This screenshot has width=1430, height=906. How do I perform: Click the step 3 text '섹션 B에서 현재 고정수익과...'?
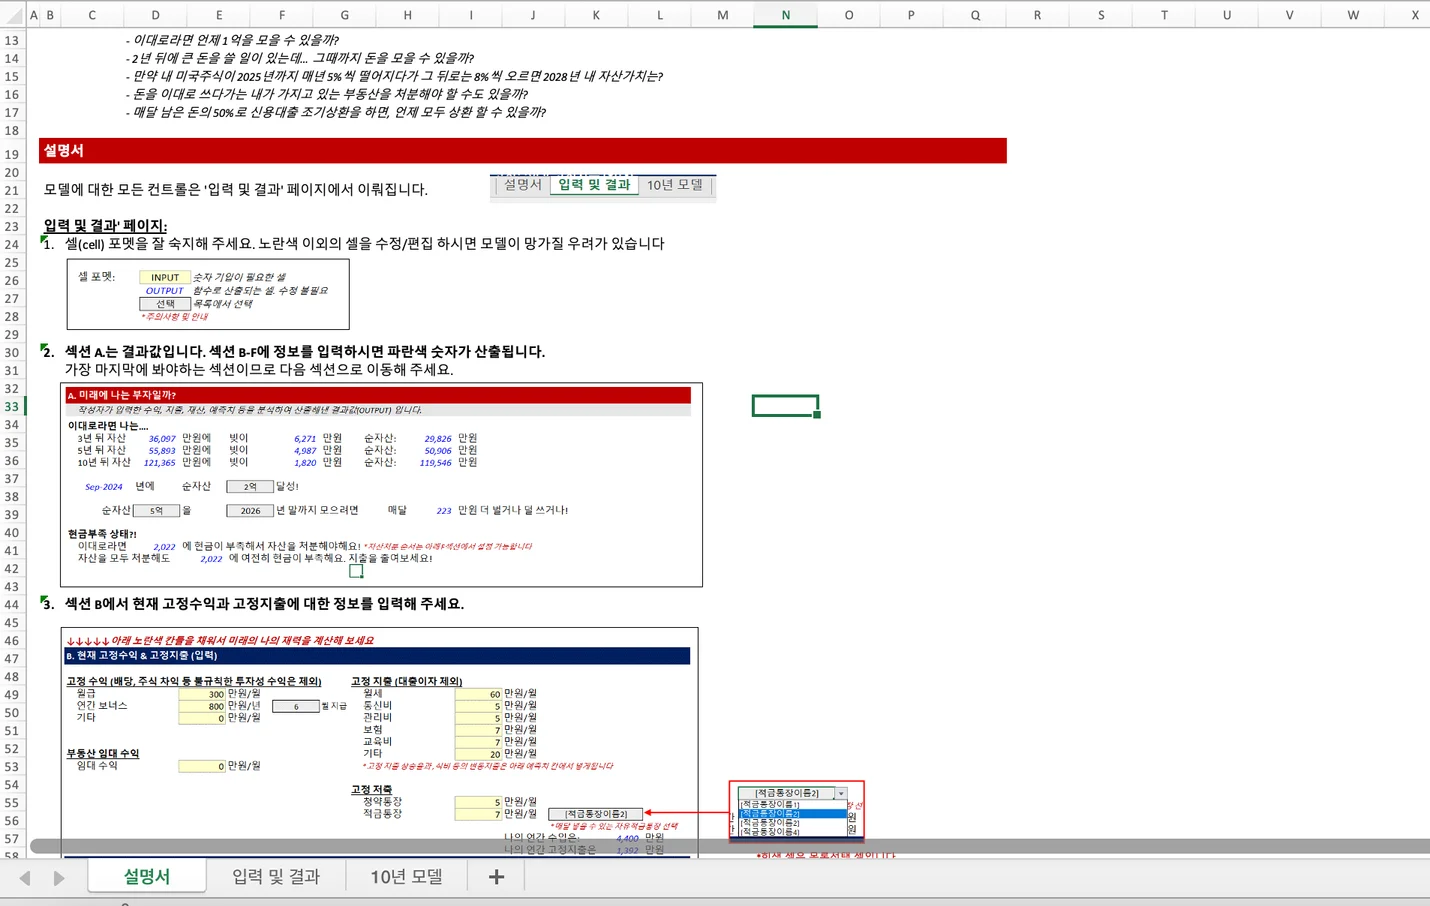click(x=264, y=603)
